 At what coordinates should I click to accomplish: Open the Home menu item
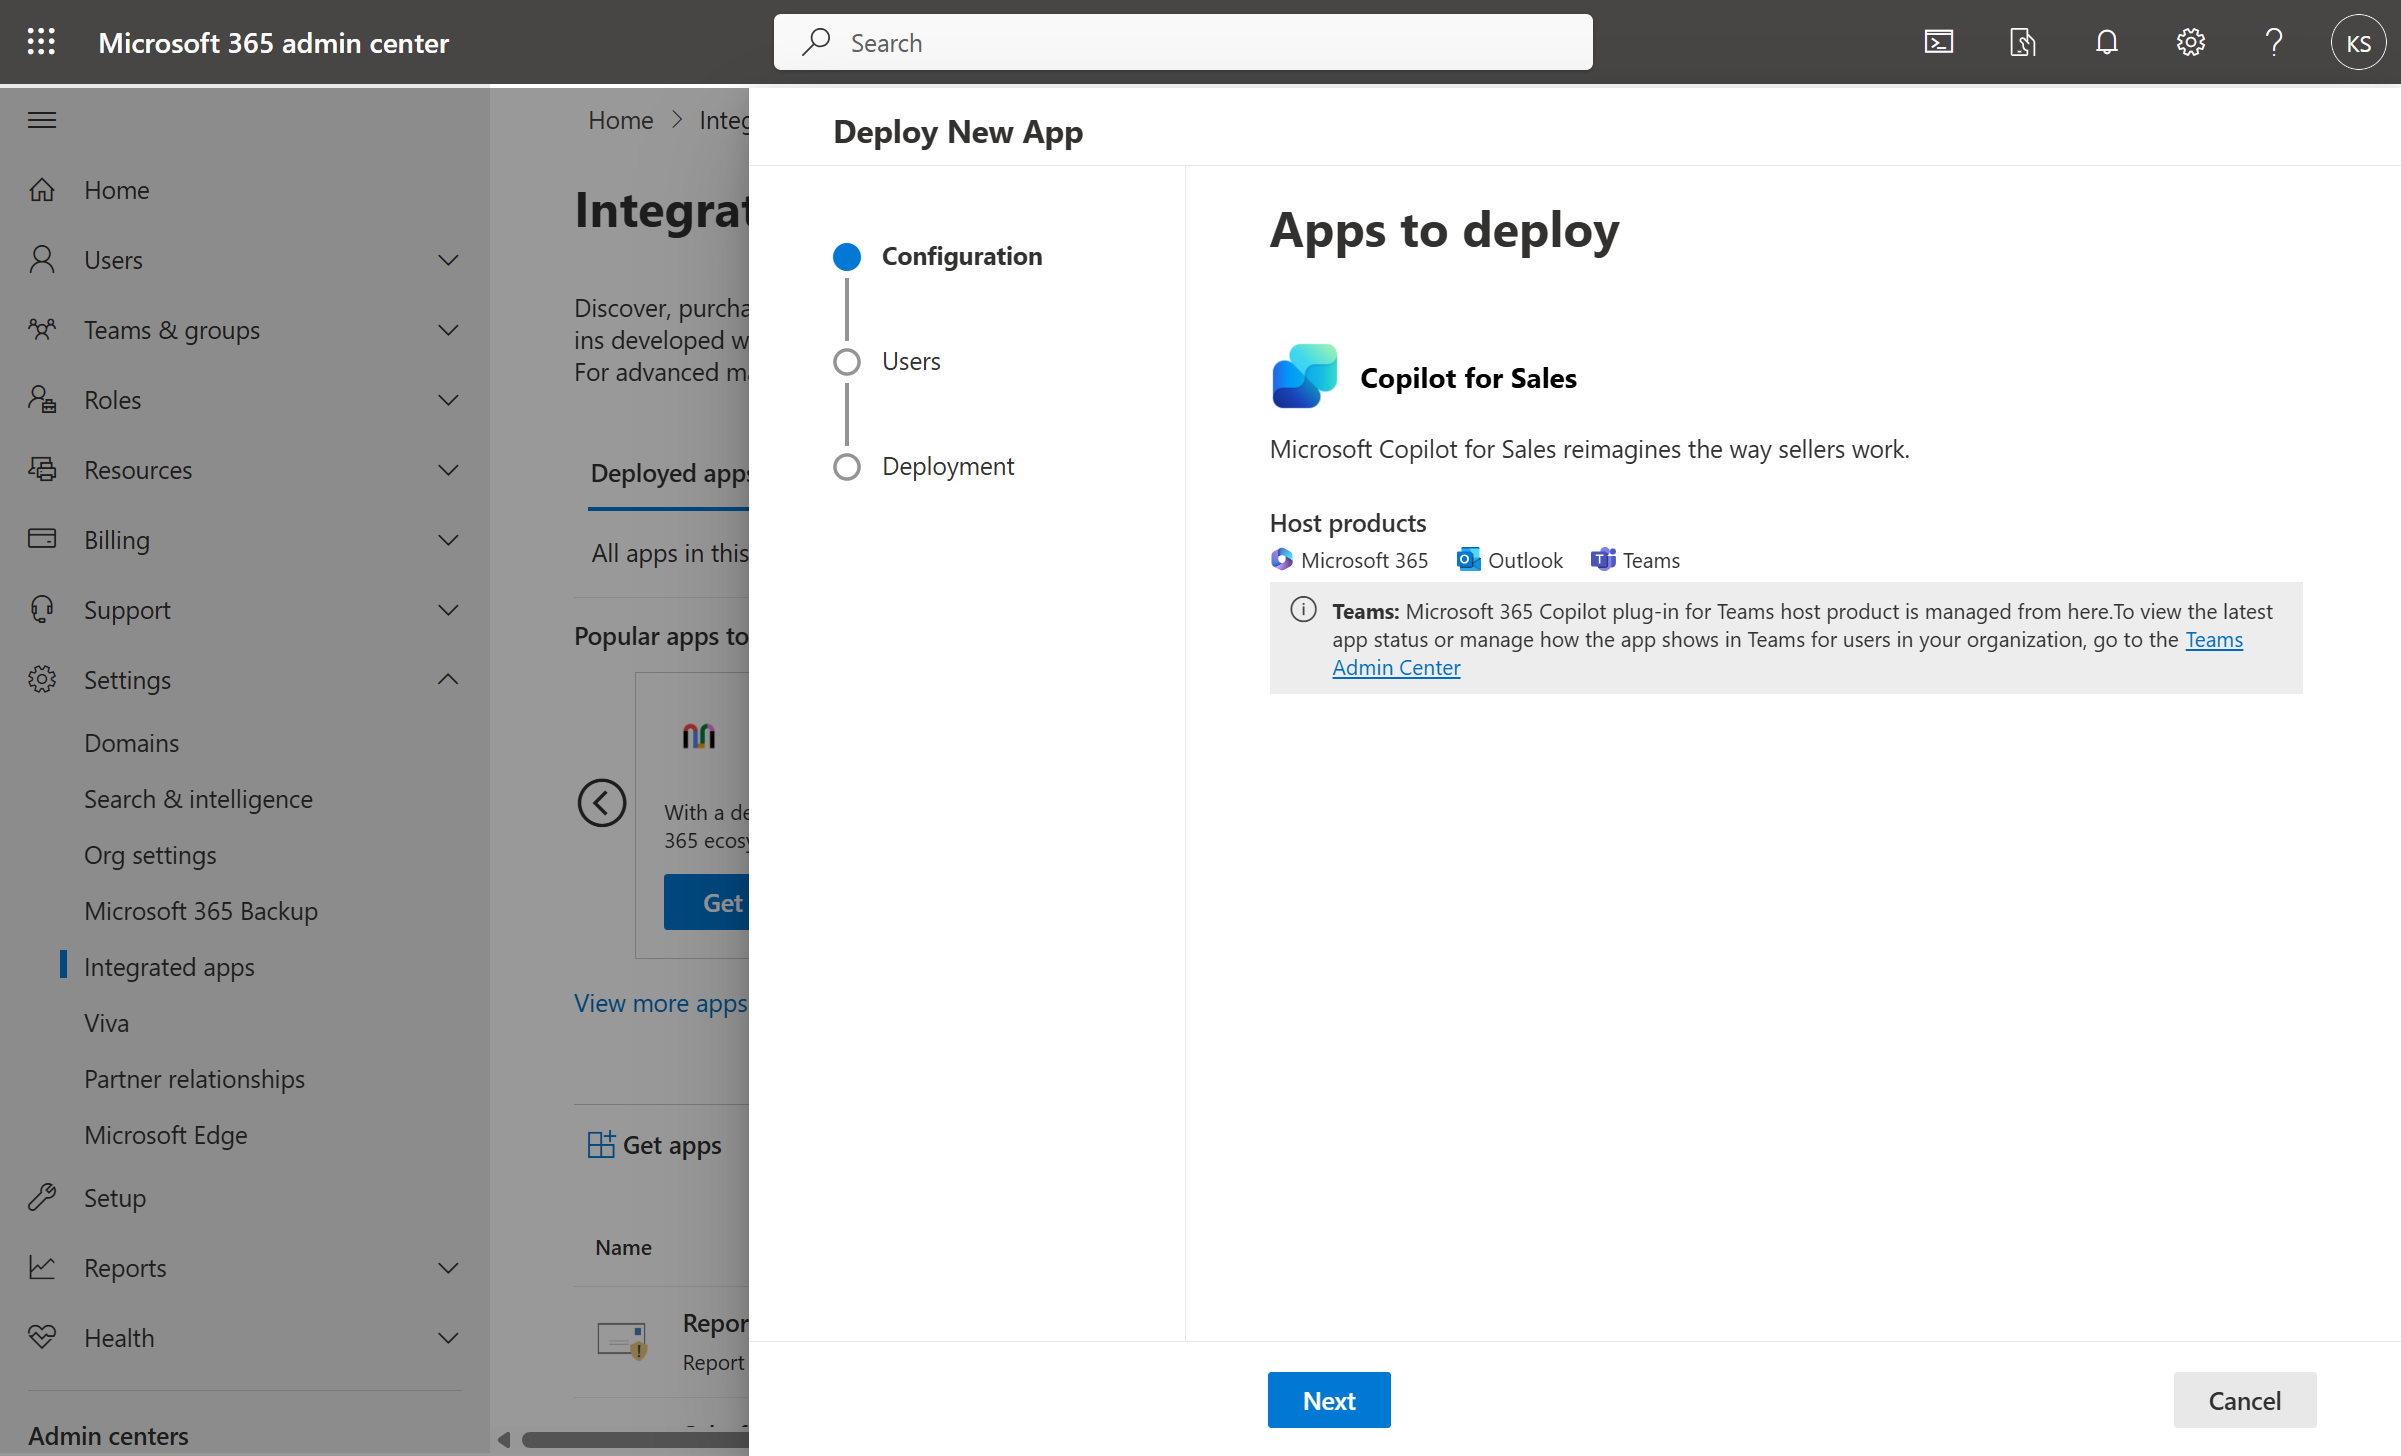coord(117,189)
